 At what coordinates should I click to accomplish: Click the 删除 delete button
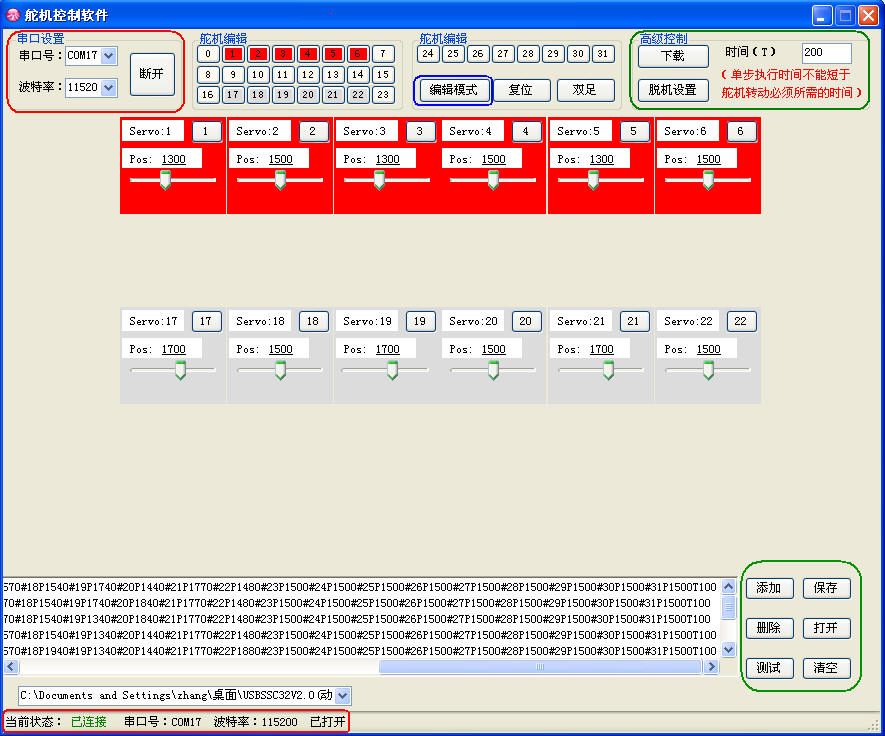pyautogui.click(x=769, y=628)
